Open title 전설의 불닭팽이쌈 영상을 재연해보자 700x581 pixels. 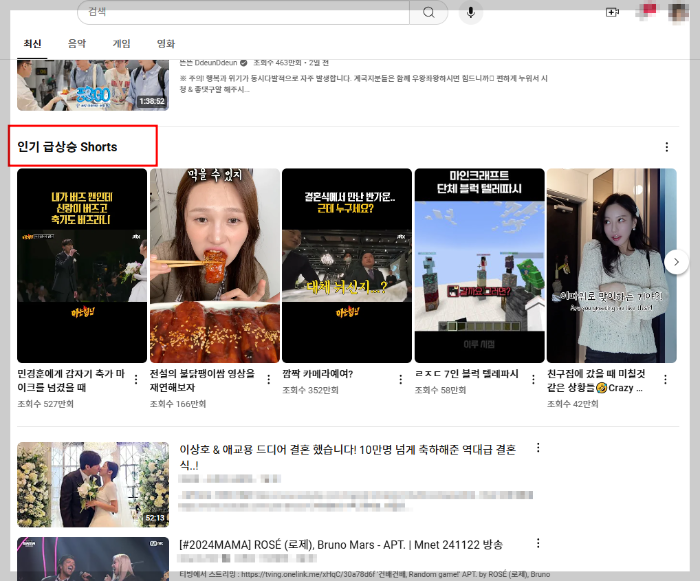[x=202, y=380]
